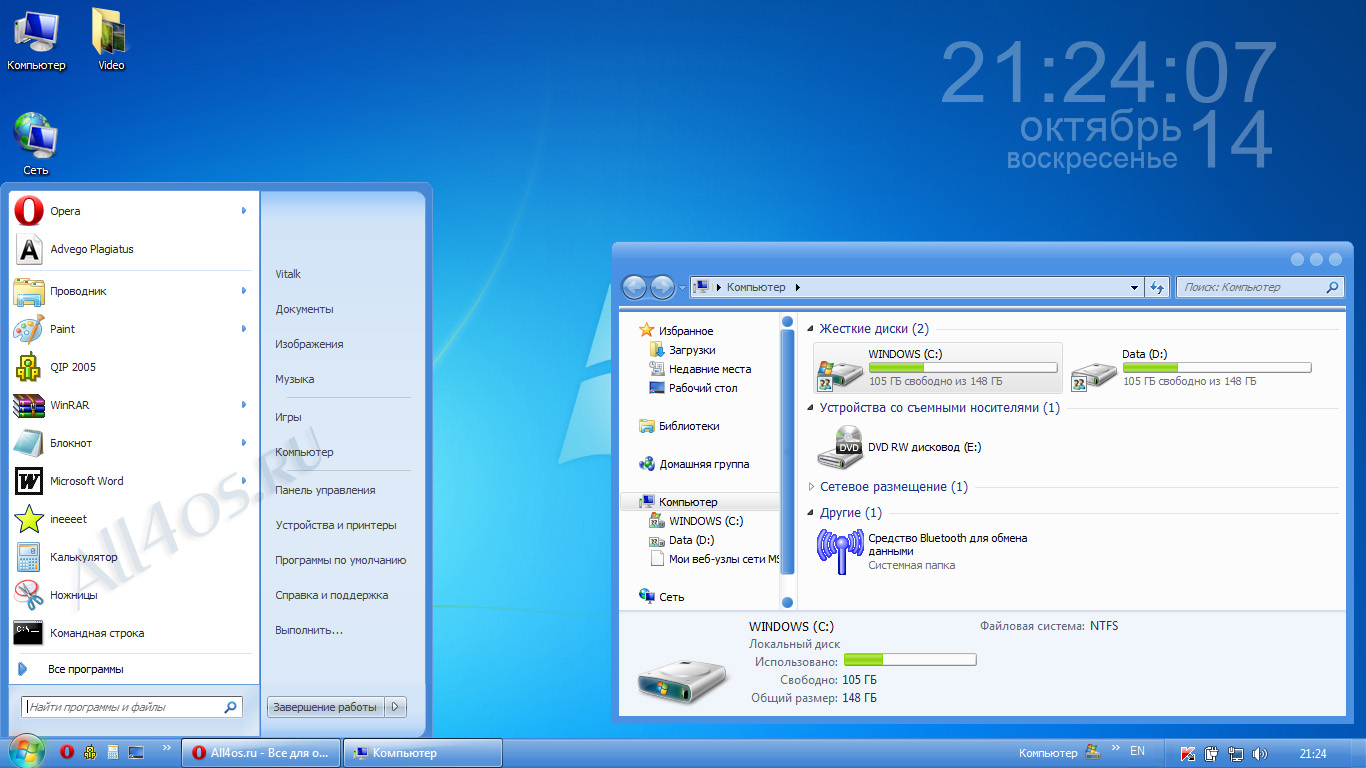Open Microsoft Word from Start menu
Image resolution: width=1366 pixels, height=768 pixels.
point(130,481)
